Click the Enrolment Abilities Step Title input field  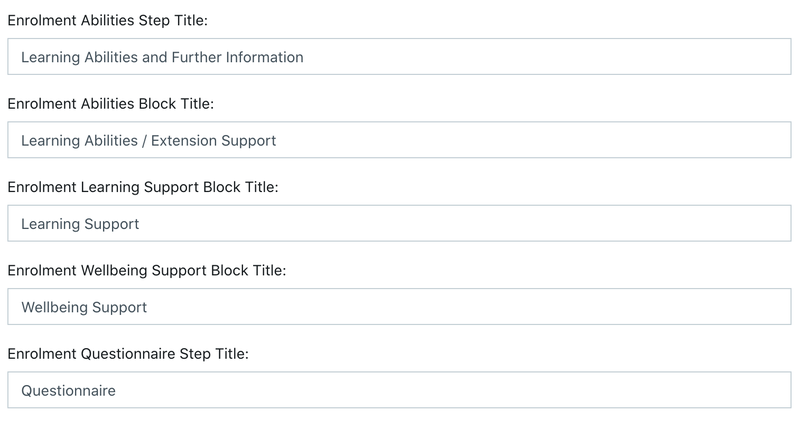click(400, 57)
